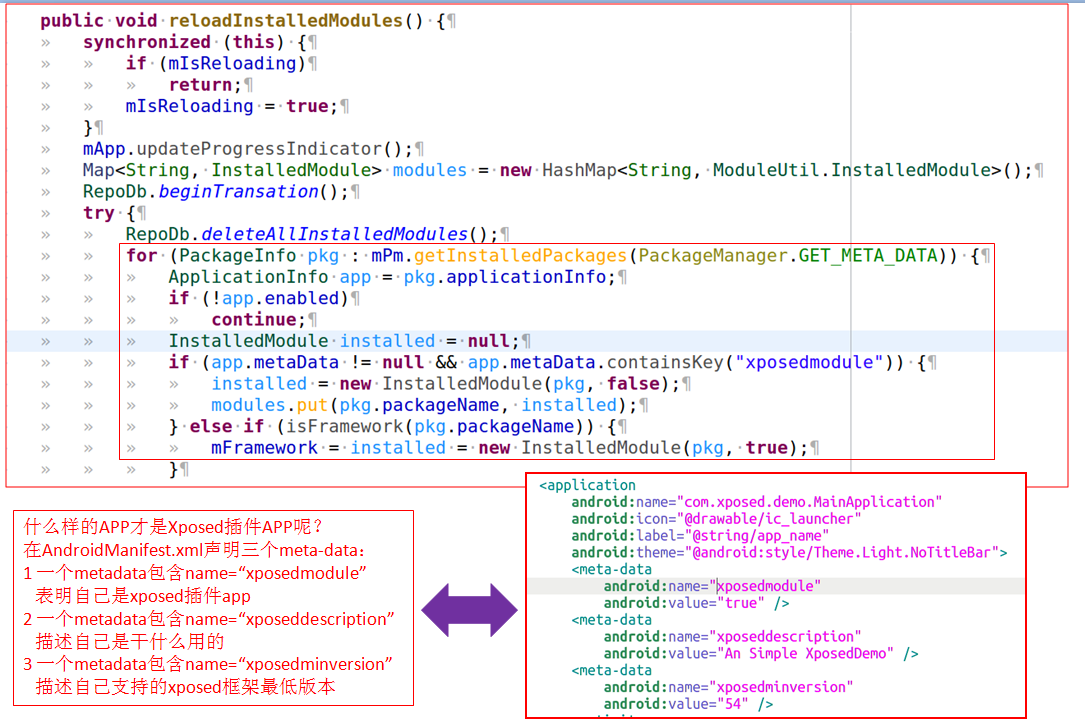Click the android:theme attribute line

(790, 552)
